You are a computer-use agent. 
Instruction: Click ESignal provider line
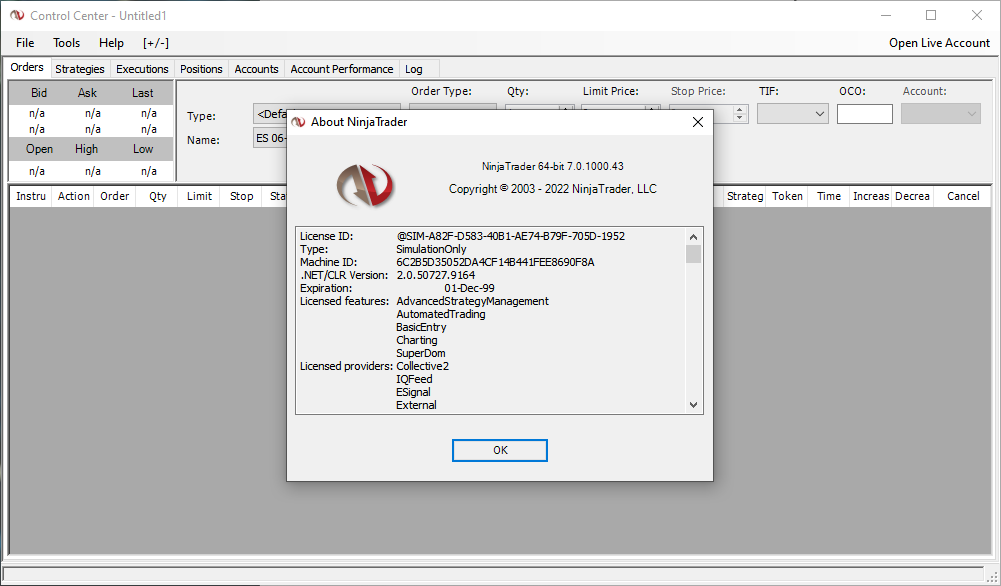[x=413, y=392]
